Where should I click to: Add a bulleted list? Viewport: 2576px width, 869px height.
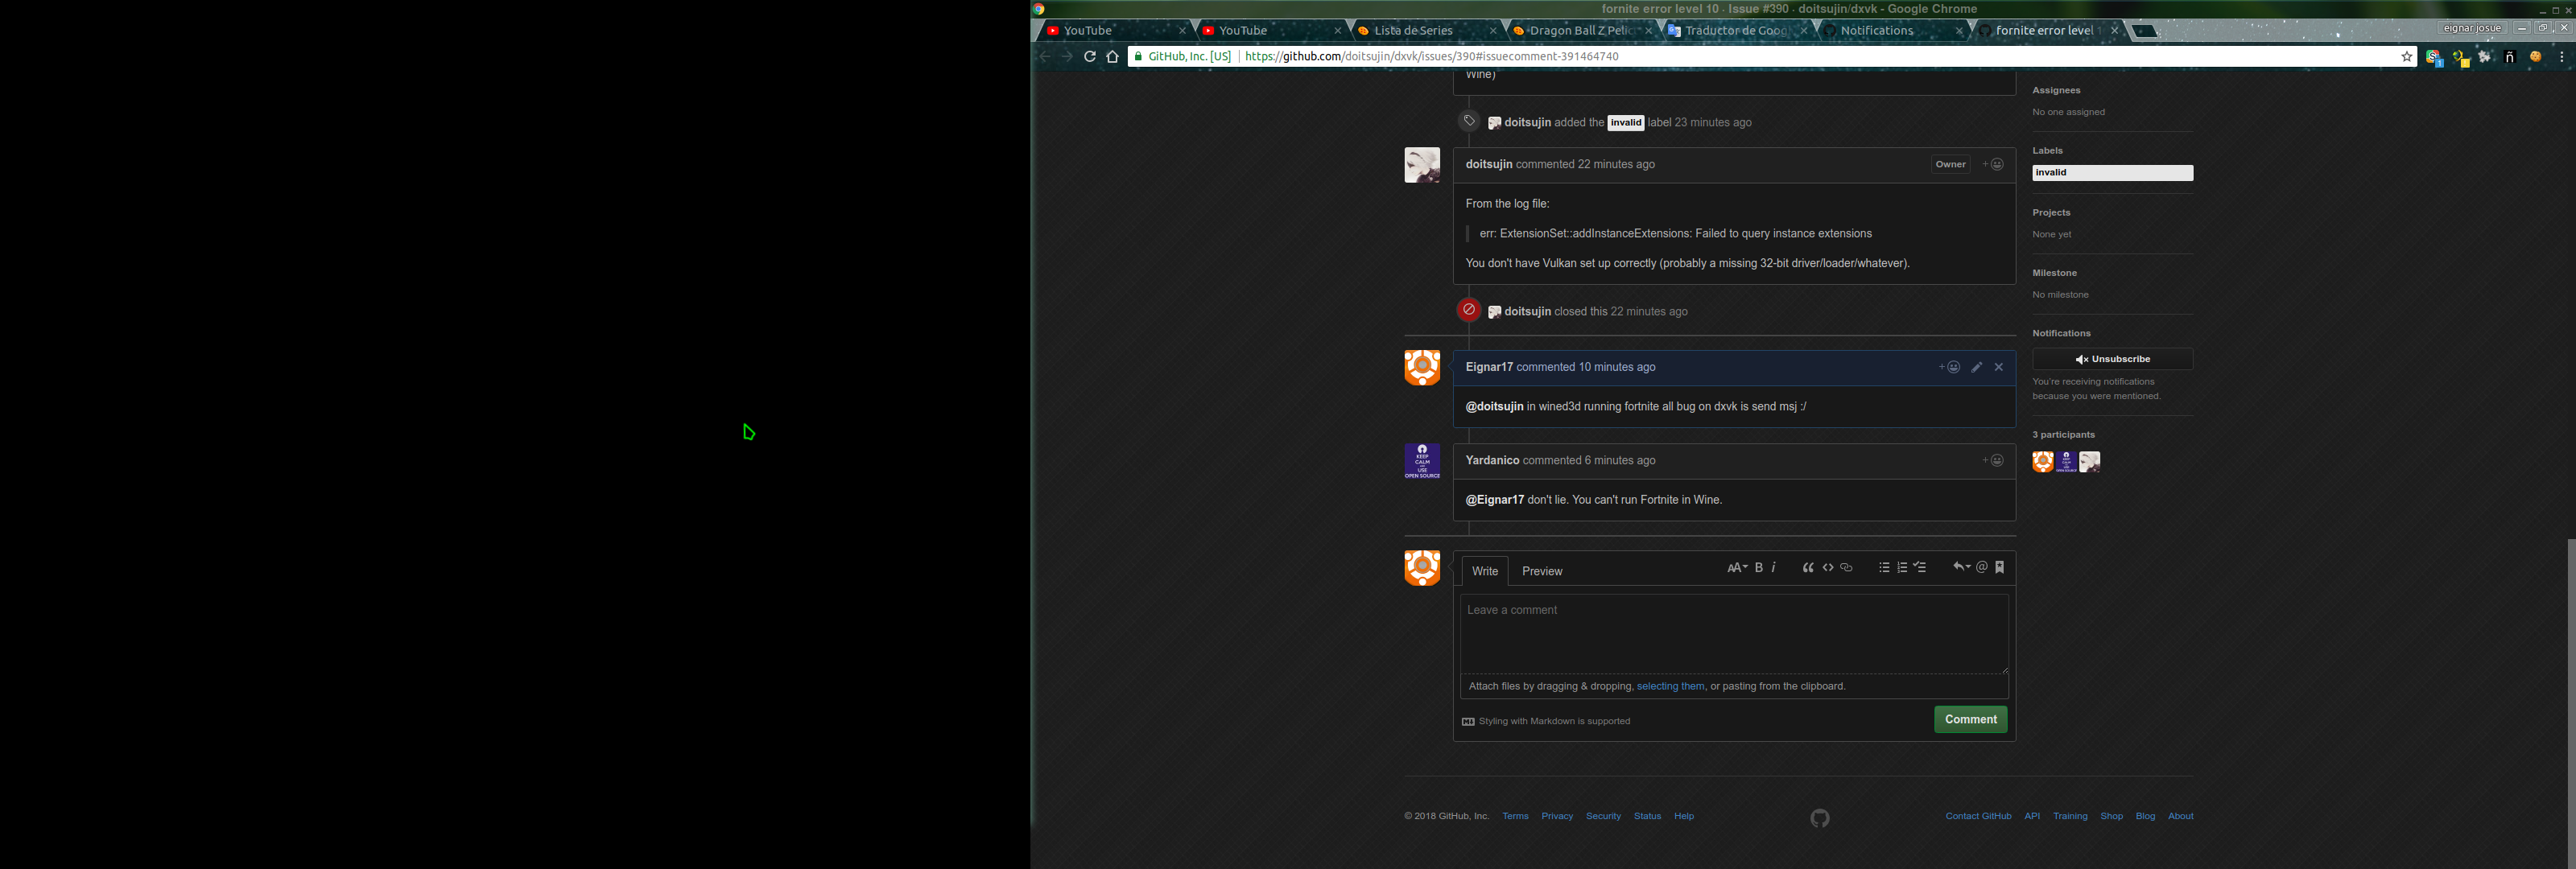[1884, 568]
